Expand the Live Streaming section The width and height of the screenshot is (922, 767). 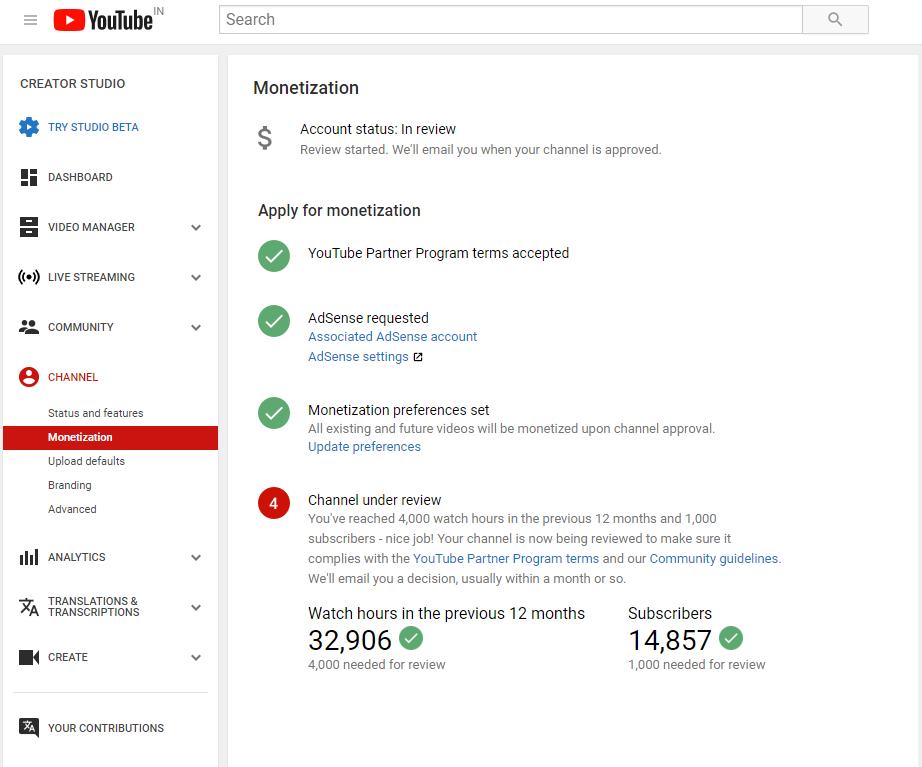pos(196,278)
